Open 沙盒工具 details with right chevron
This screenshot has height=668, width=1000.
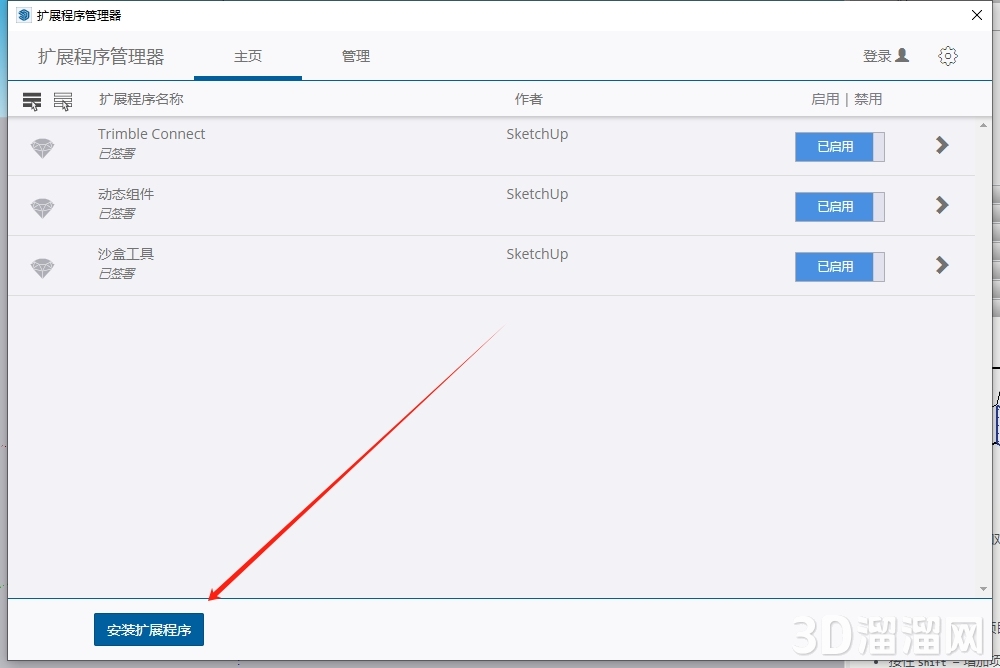[x=941, y=265]
